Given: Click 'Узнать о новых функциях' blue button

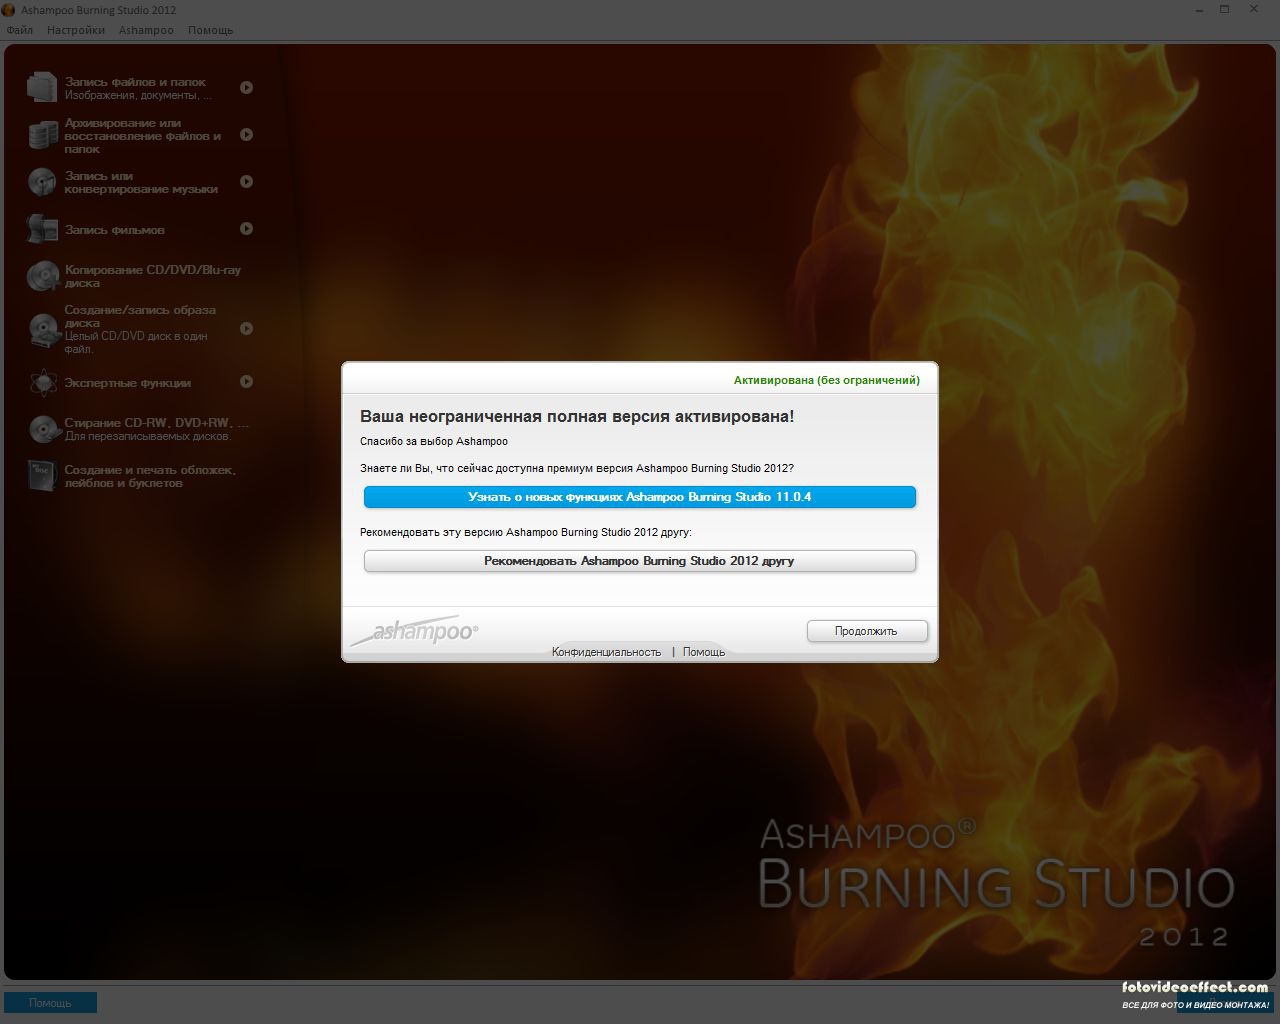Looking at the screenshot, I should [640, 497].
